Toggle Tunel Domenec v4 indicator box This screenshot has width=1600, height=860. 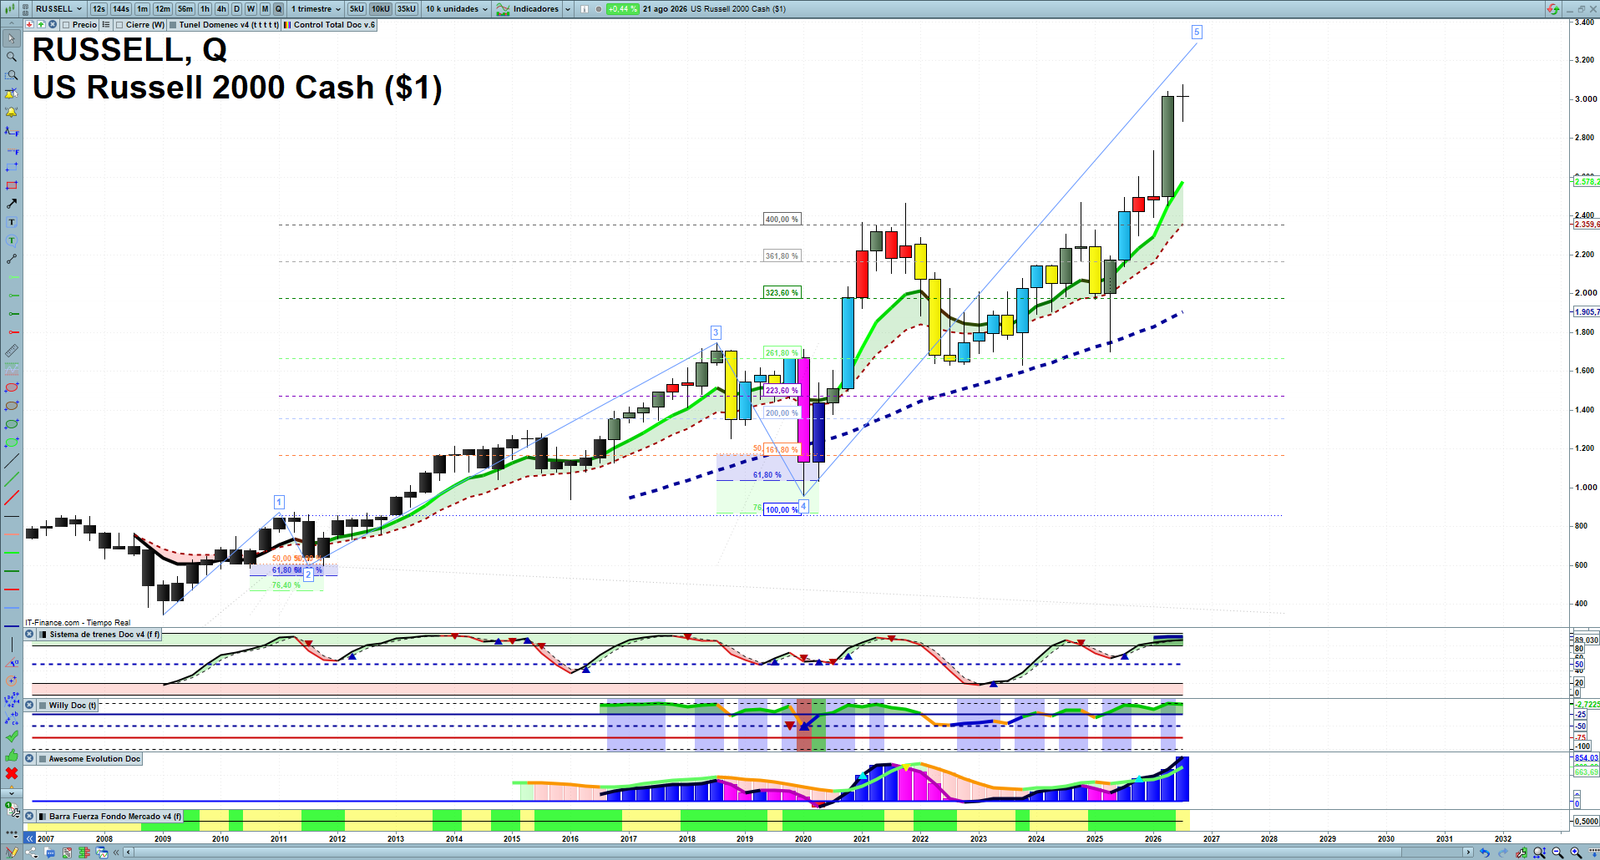[x=173, y=25]
